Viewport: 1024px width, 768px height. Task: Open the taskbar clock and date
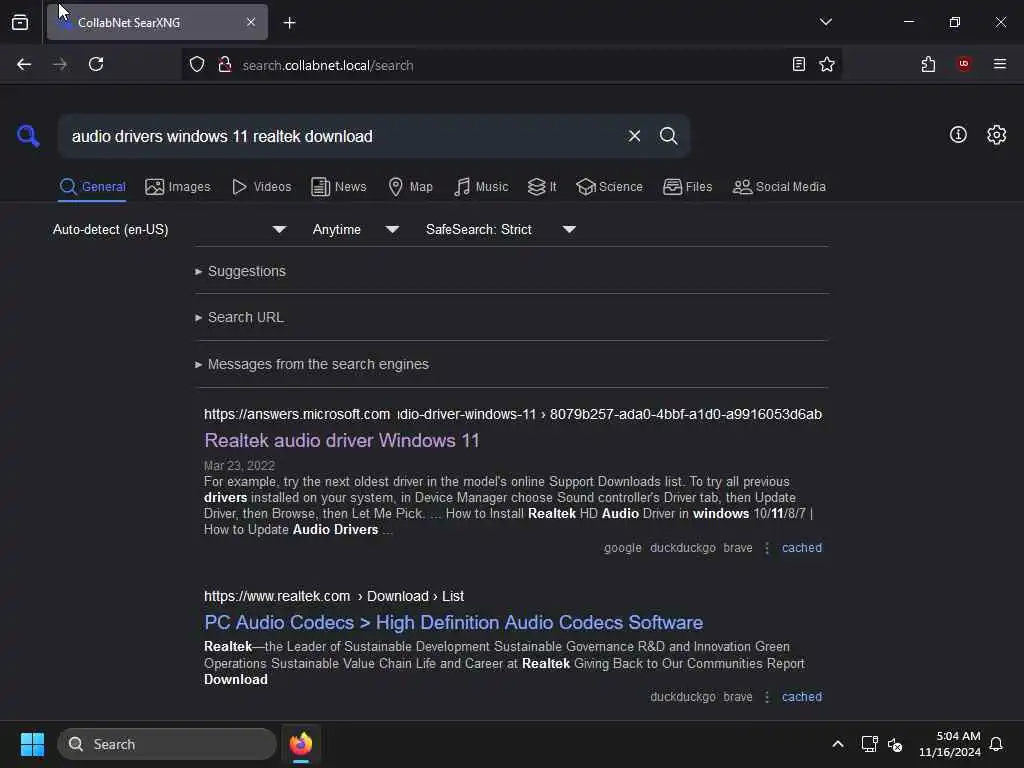tap(950, 744)
